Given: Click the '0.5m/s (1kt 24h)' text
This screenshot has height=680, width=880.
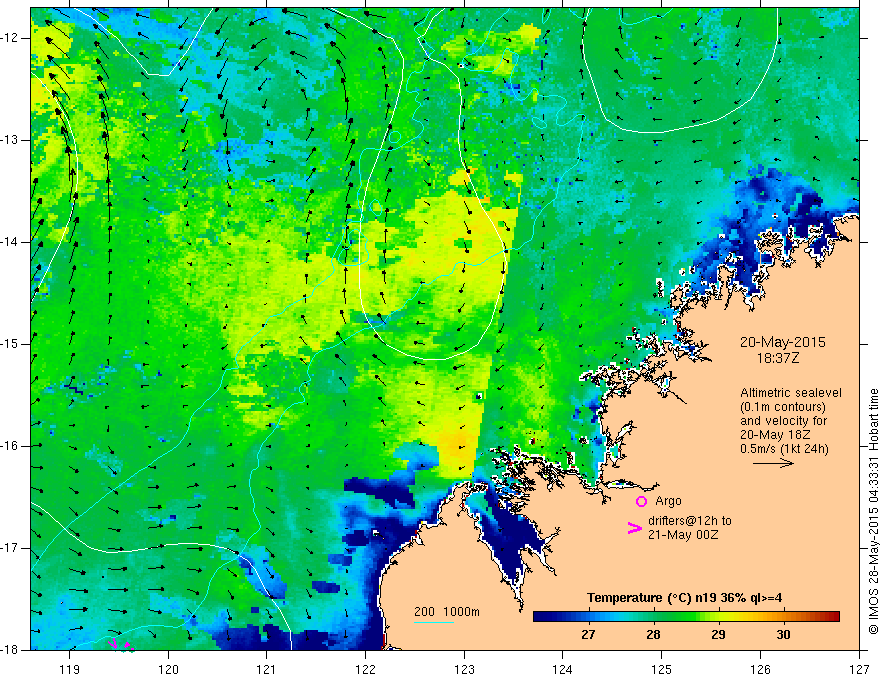Looking at the screenshot, I should click(x=784, y=448).
